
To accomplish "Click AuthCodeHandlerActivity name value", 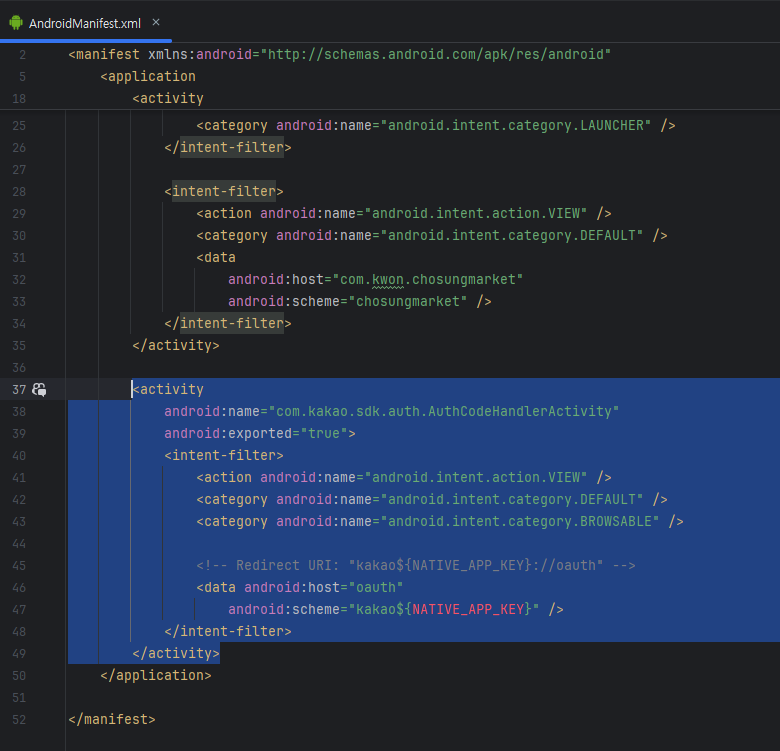I will pyautogui.click(x=444, y=411).
